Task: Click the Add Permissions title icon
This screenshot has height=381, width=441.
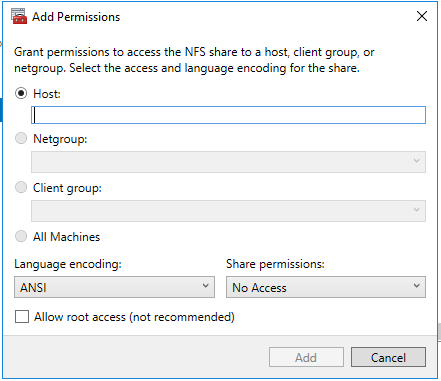Action: [x=19, y=16]
